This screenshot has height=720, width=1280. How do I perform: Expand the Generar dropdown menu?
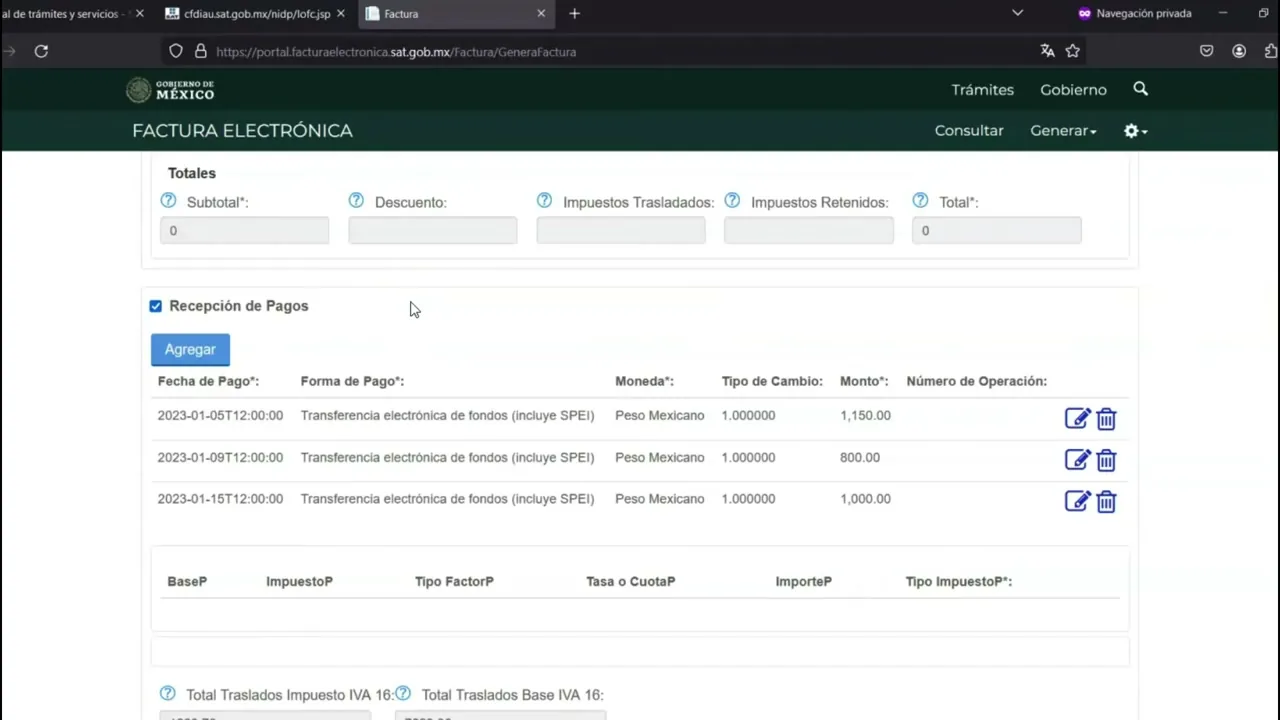pos(1063,131)
